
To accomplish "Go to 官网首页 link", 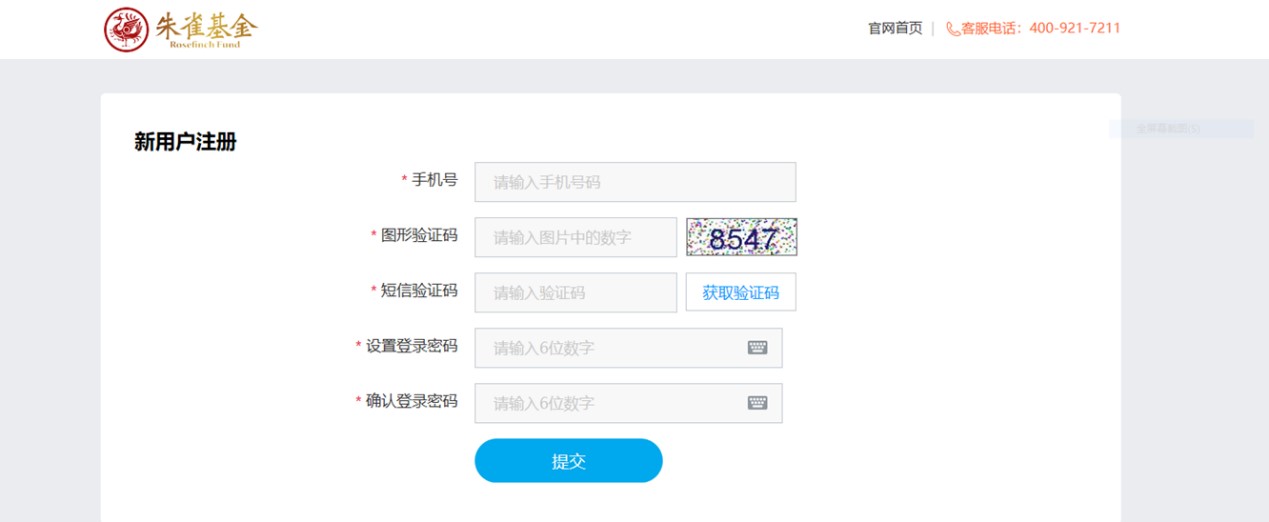I will coord(895,28).
